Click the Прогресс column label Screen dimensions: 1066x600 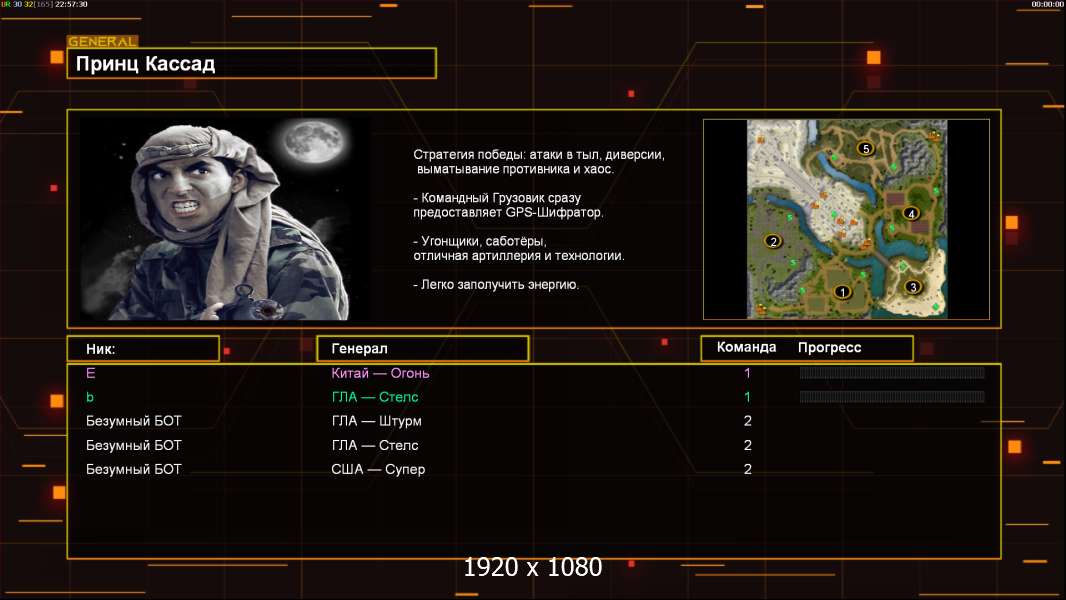(829, 348)
